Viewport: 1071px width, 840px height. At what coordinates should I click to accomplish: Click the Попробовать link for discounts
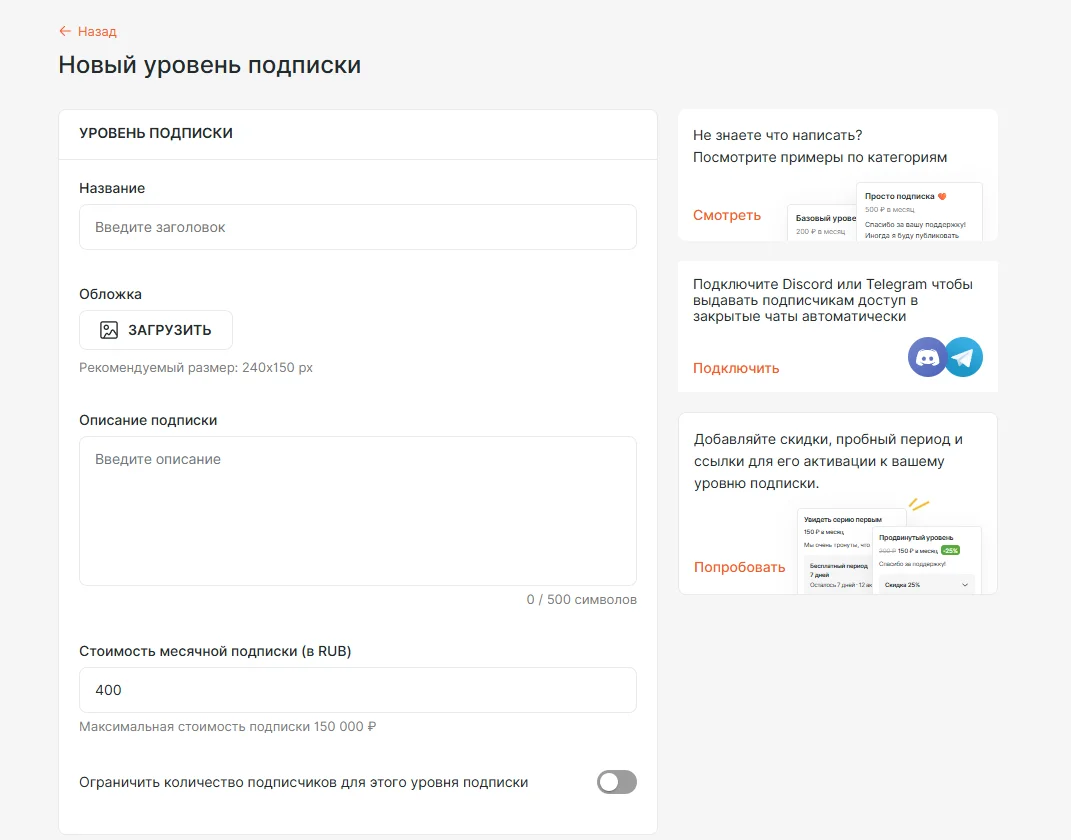pyautogui.click(x=740, y=567)
